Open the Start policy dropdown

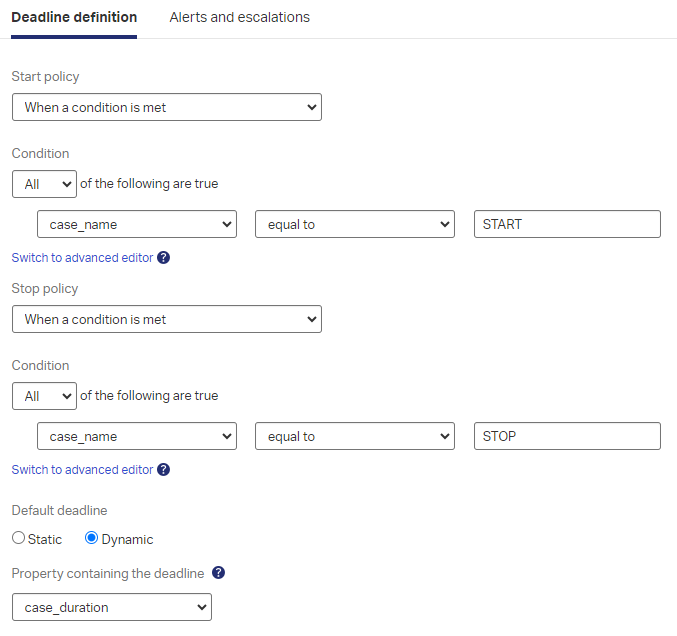(167, 107)
